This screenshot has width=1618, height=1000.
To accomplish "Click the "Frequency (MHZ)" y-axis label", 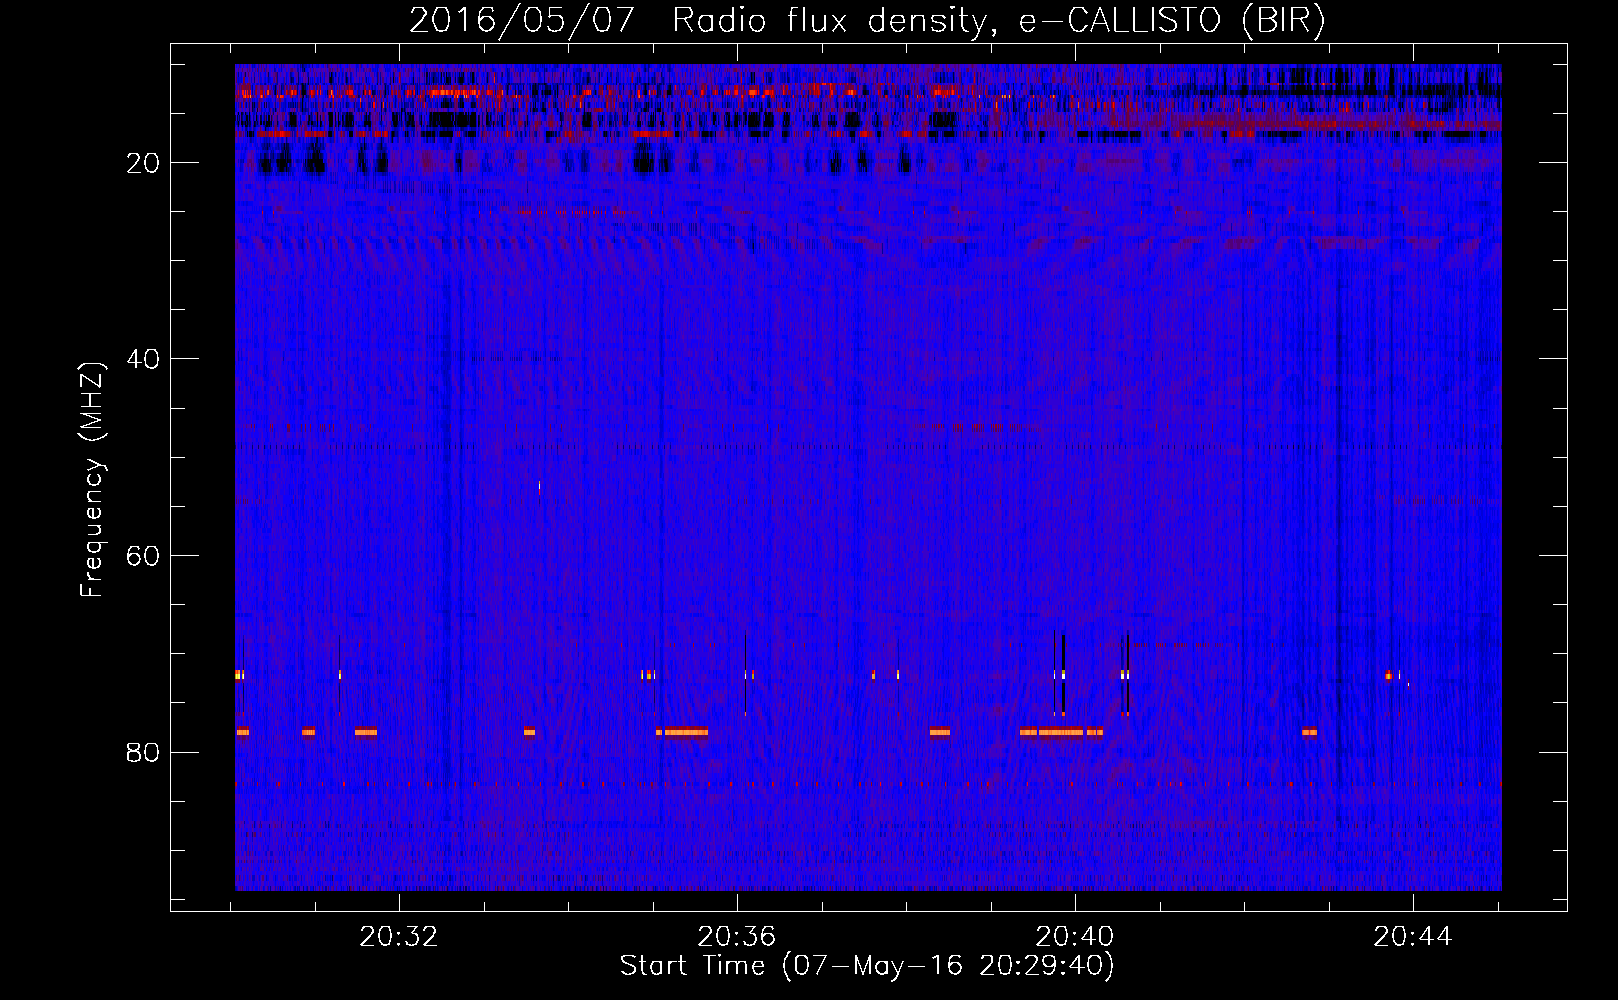I will 92,479.
